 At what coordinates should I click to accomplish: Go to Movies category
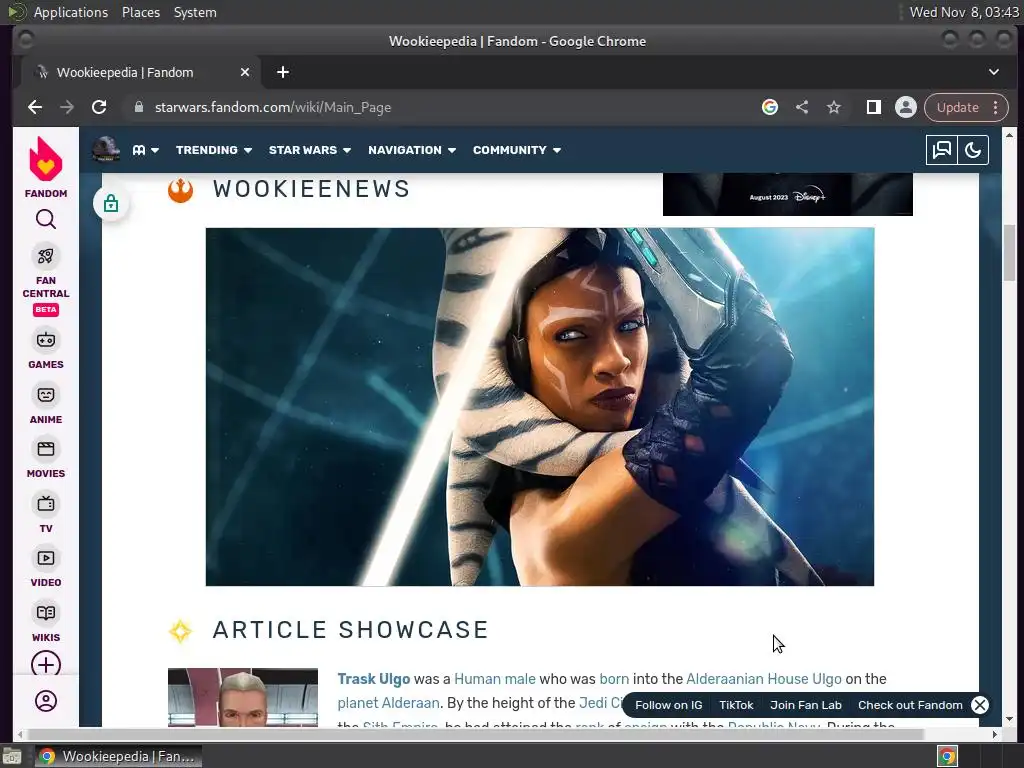46,458
